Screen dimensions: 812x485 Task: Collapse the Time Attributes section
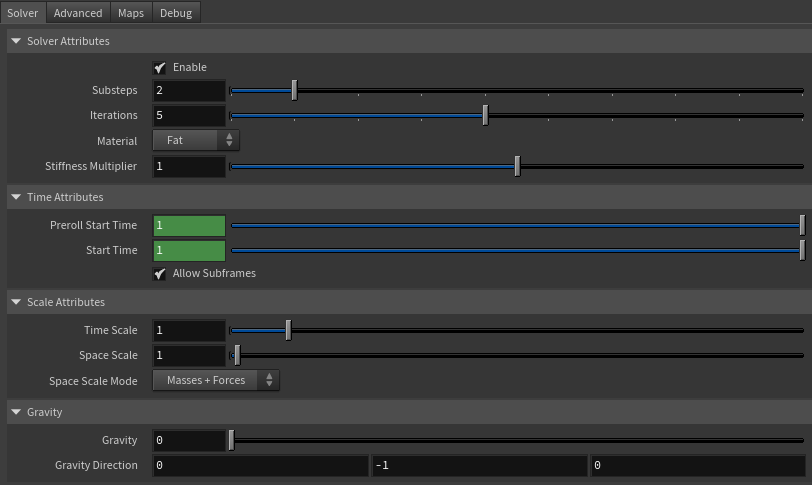pos(16,197)
